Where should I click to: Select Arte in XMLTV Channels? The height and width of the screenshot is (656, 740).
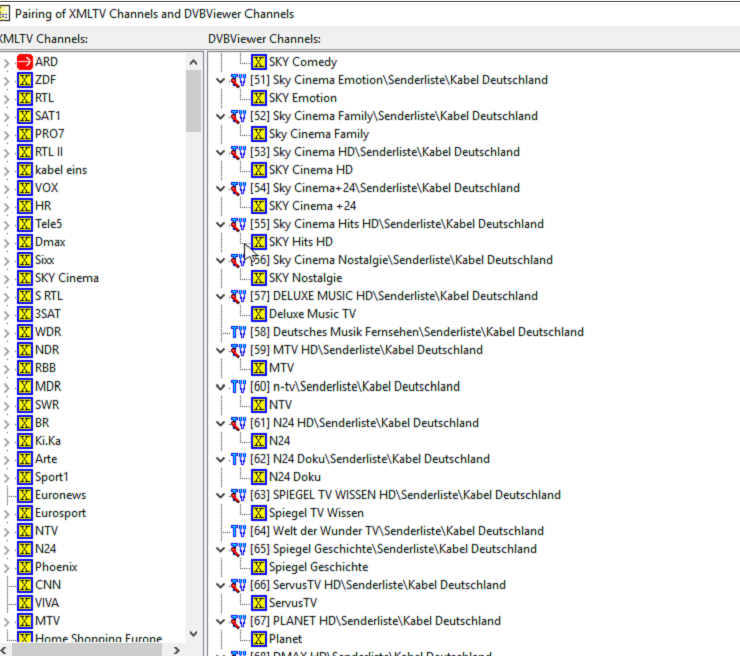click(x=46, y=459)
